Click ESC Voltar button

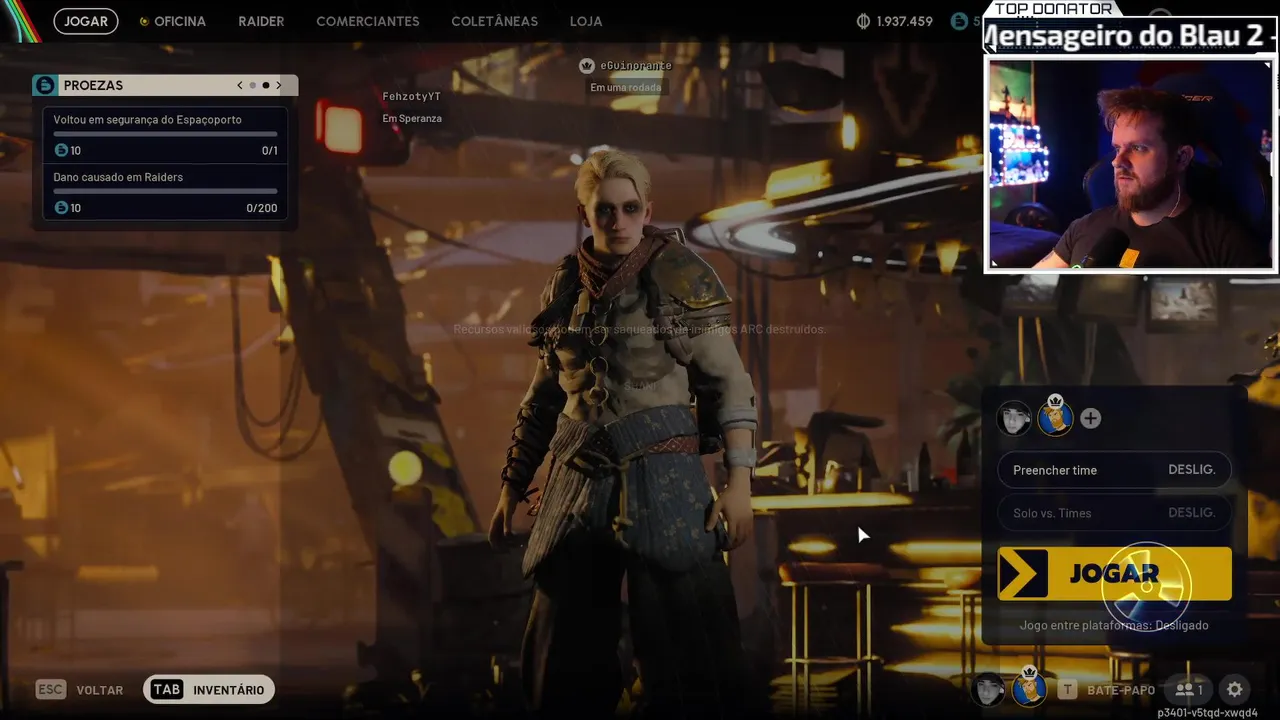click(x=80, y=690)
